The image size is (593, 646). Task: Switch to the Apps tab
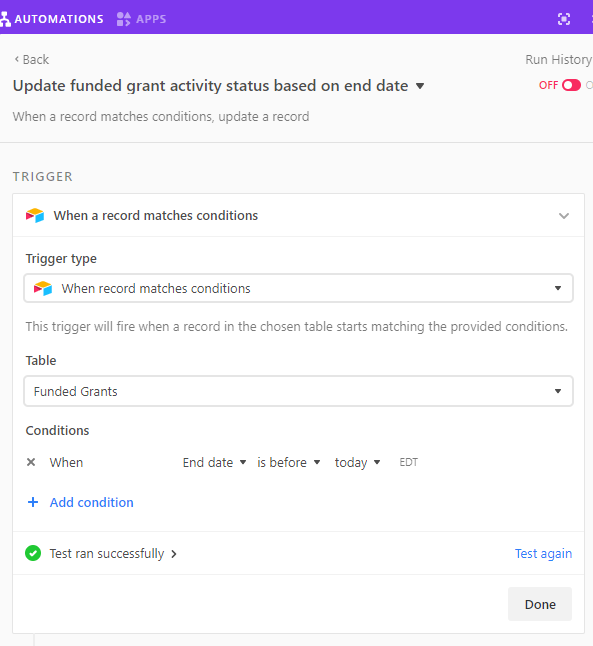click(x=141, y=19)
